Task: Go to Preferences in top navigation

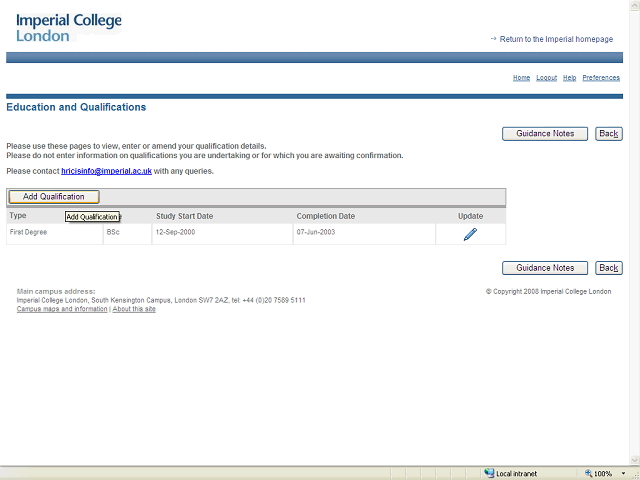Action: 601,78
